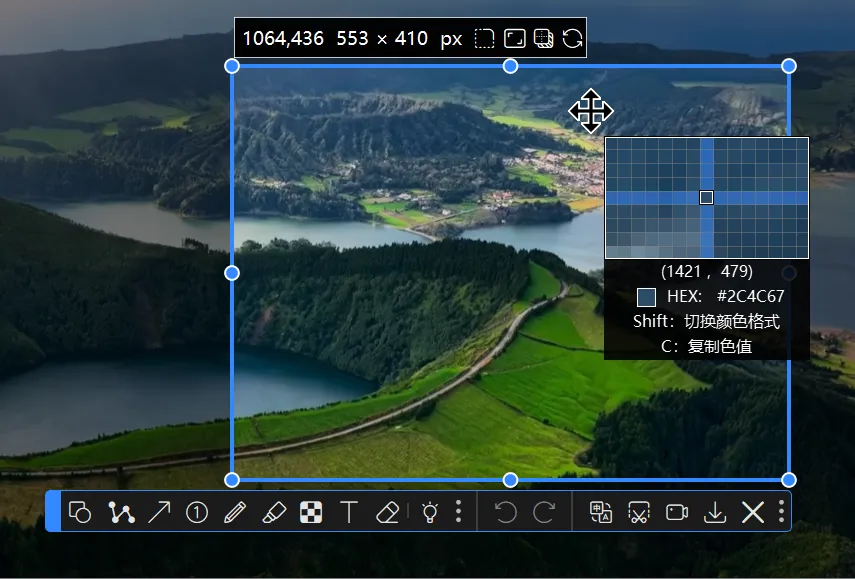
Task: Toggle the lightbulb spotlight tool
Action: pyautogui.click(x=430, y=512)
